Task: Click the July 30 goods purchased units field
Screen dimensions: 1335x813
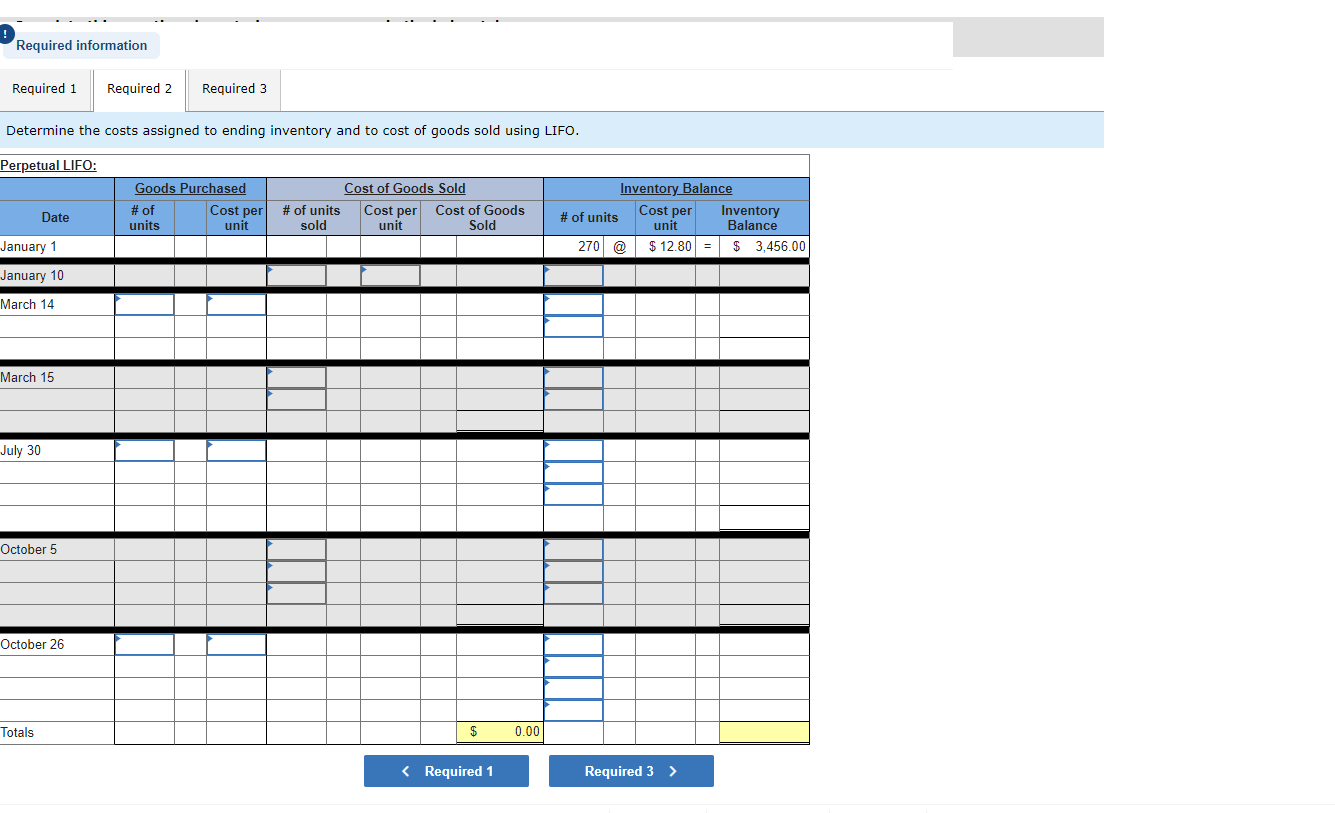Action: point(144,451)
